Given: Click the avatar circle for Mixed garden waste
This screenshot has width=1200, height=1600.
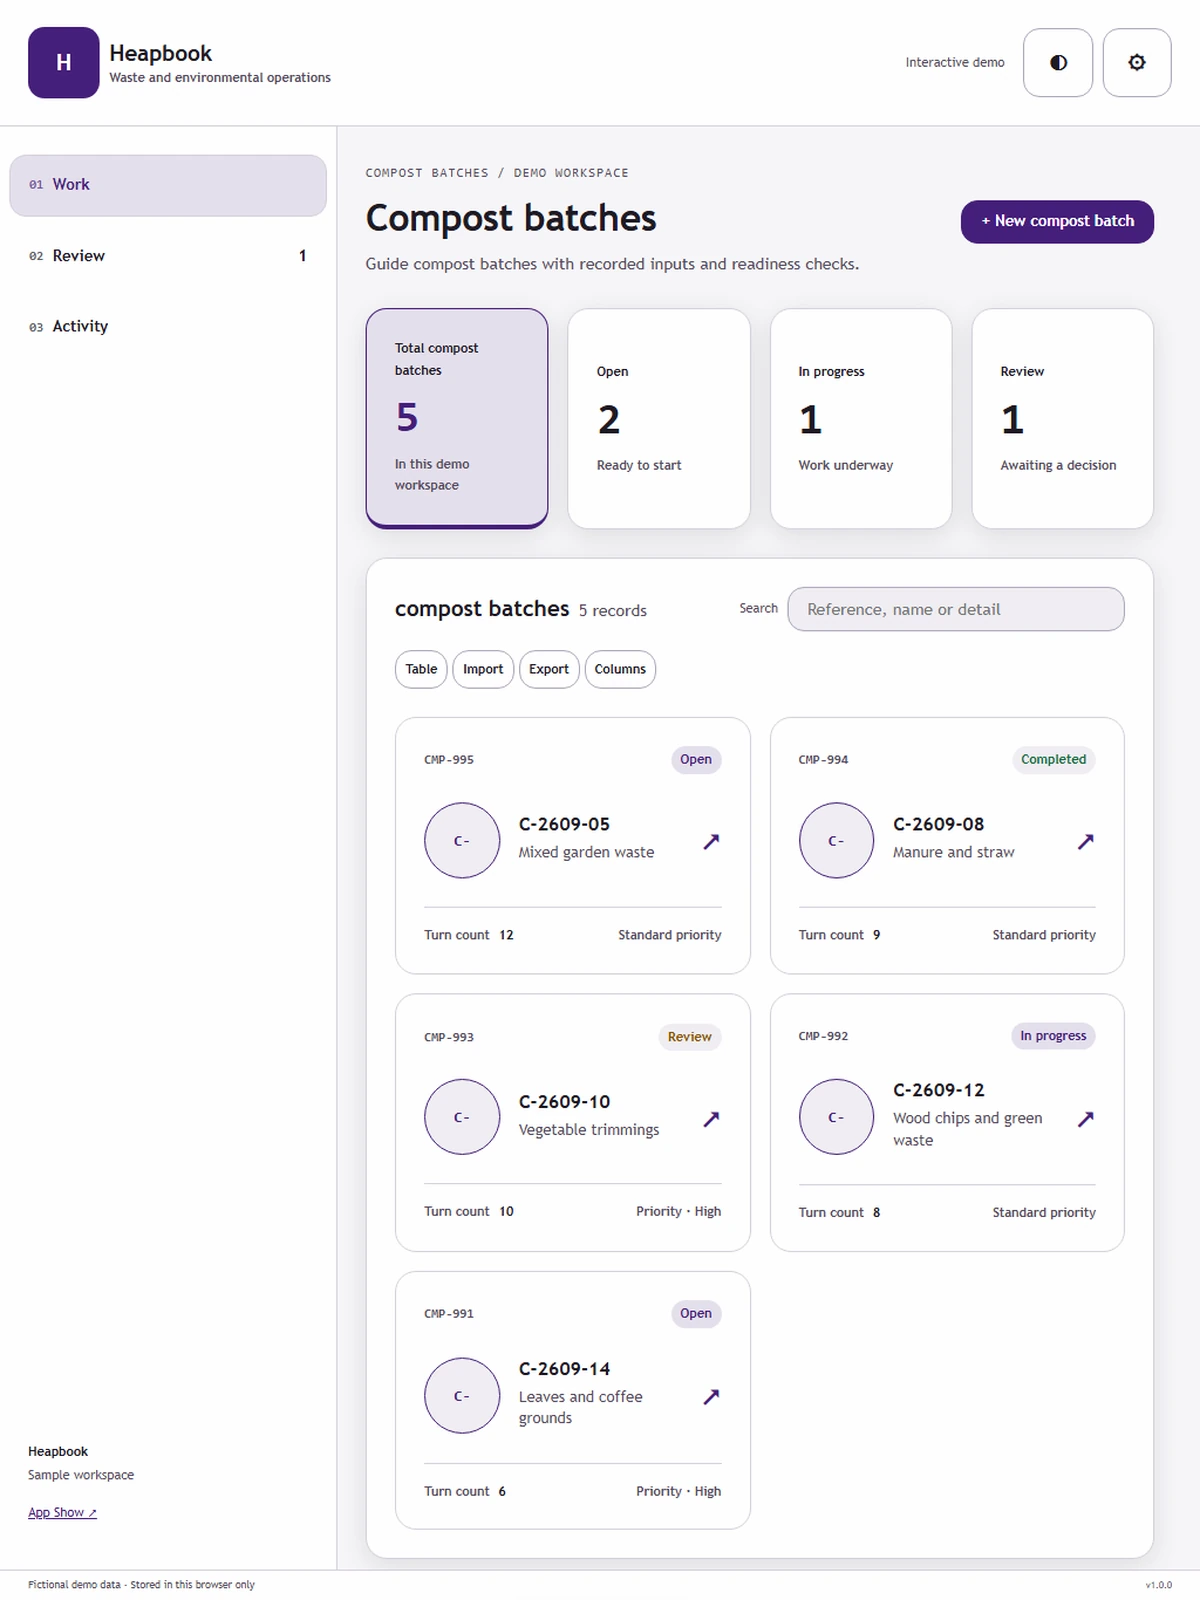Looking at the screenshot, I should click(x=462, y=841).
